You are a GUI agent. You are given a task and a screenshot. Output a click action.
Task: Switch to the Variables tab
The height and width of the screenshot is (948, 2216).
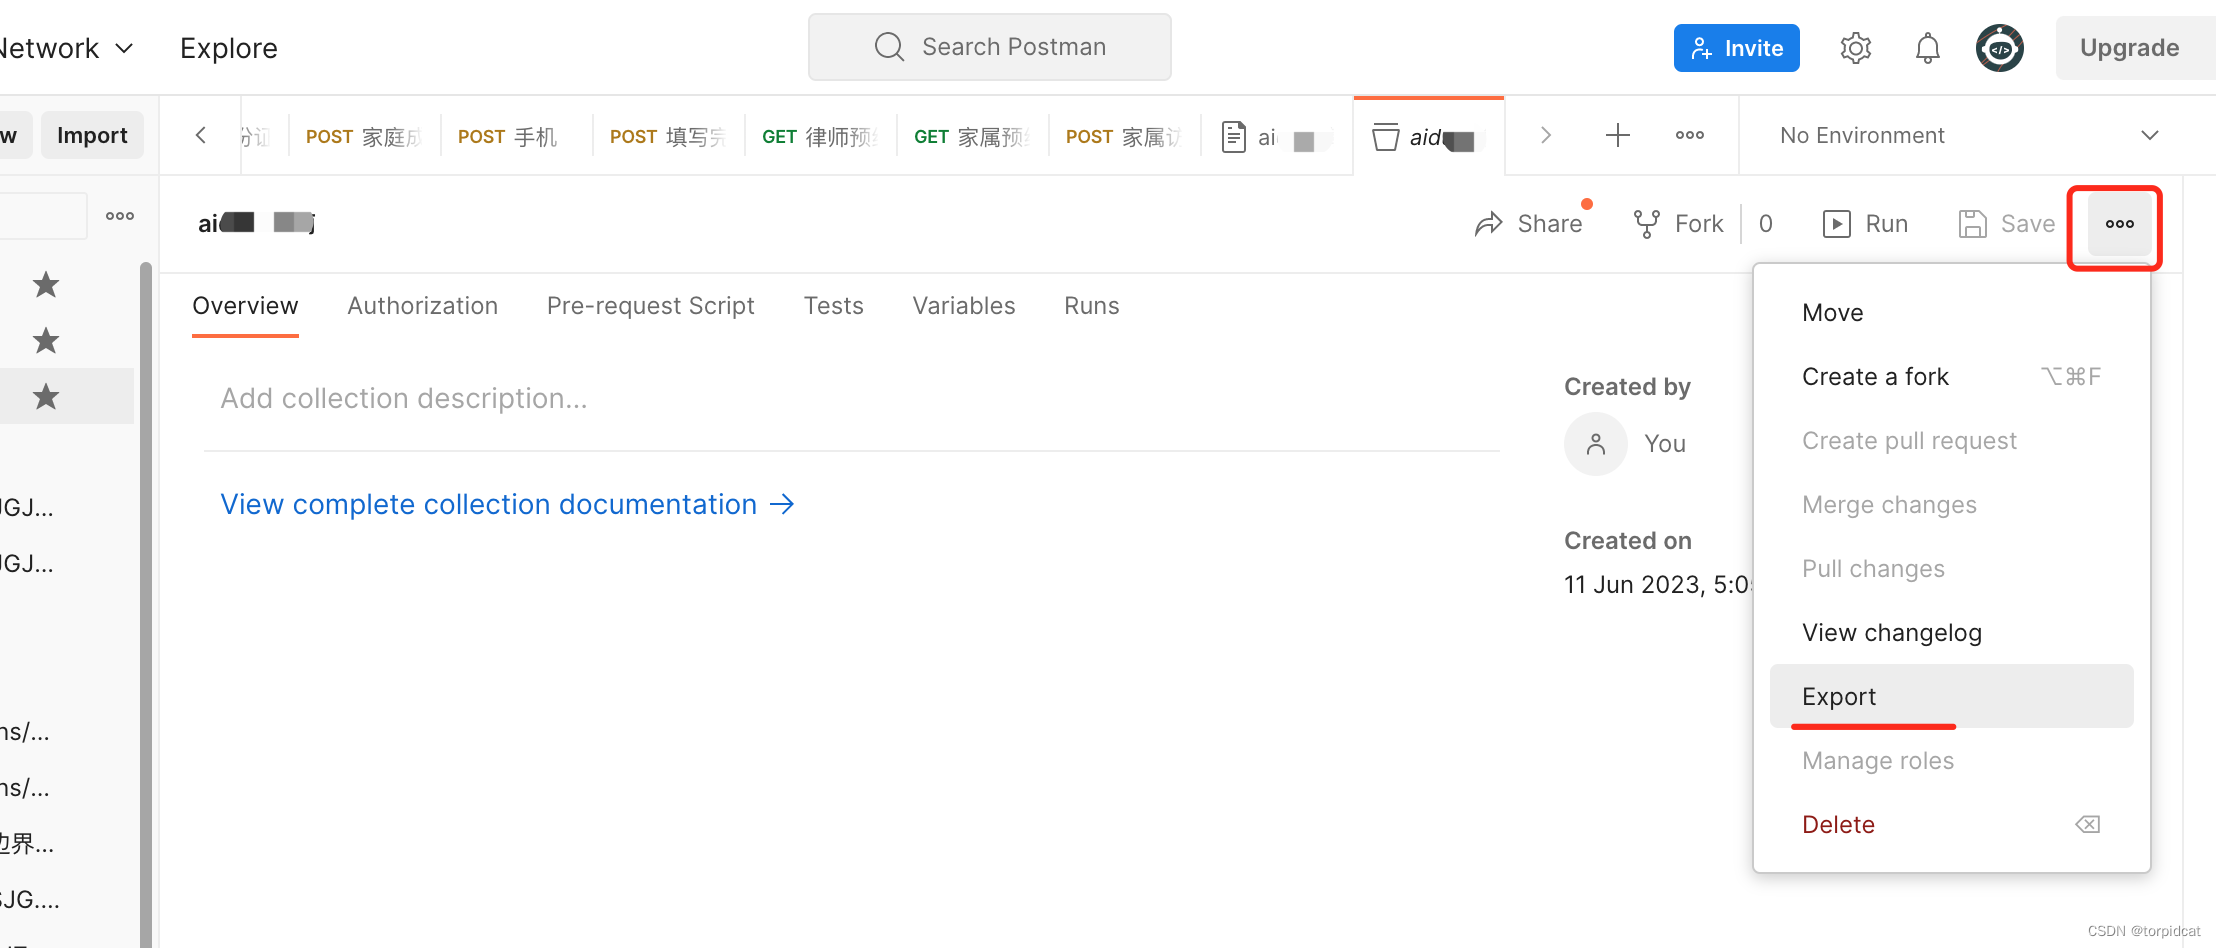click(963, 306)
